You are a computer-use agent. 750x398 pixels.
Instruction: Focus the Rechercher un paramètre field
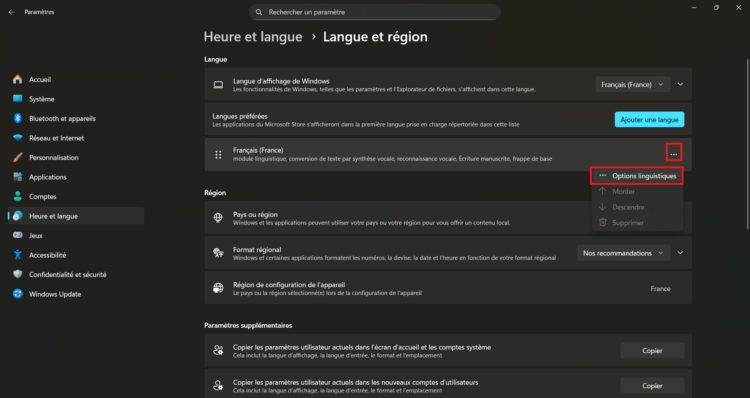(375, 12)
